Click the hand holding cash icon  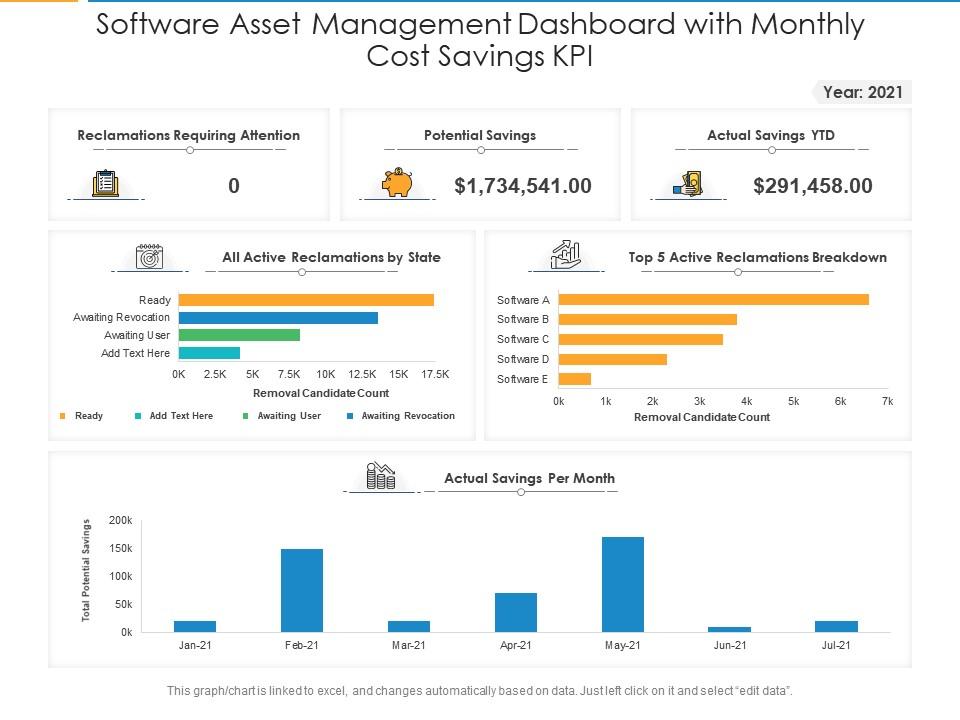coord(688,183)
